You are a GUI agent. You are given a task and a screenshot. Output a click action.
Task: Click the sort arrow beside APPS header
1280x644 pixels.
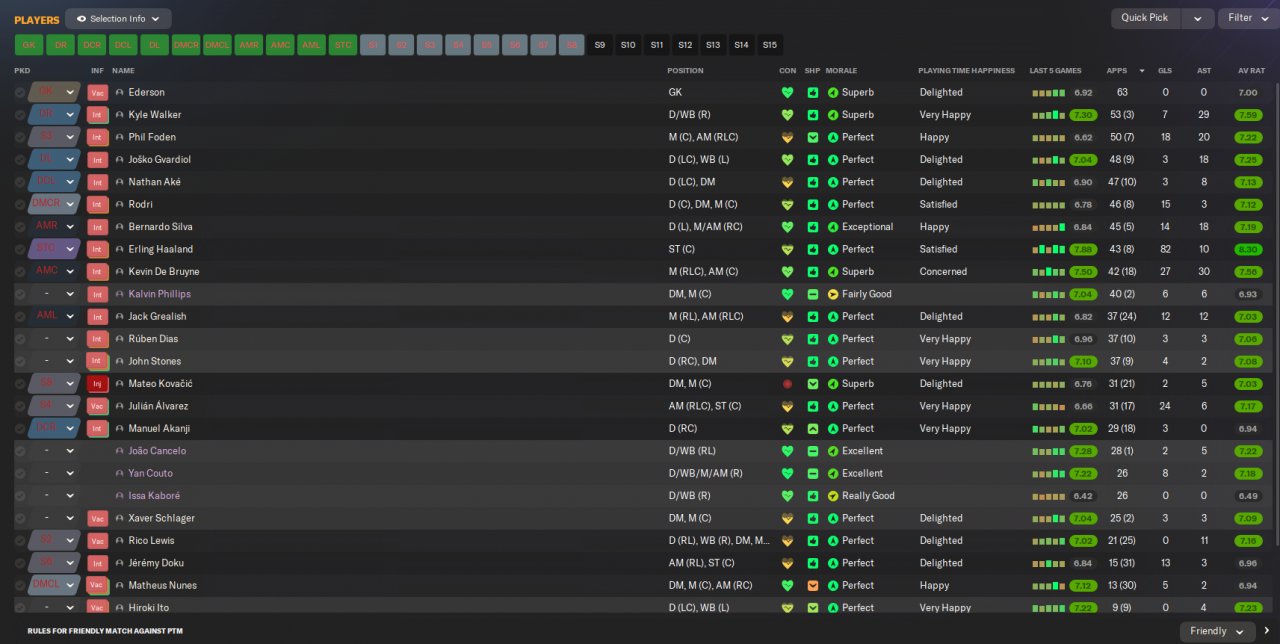[1142, 71]
